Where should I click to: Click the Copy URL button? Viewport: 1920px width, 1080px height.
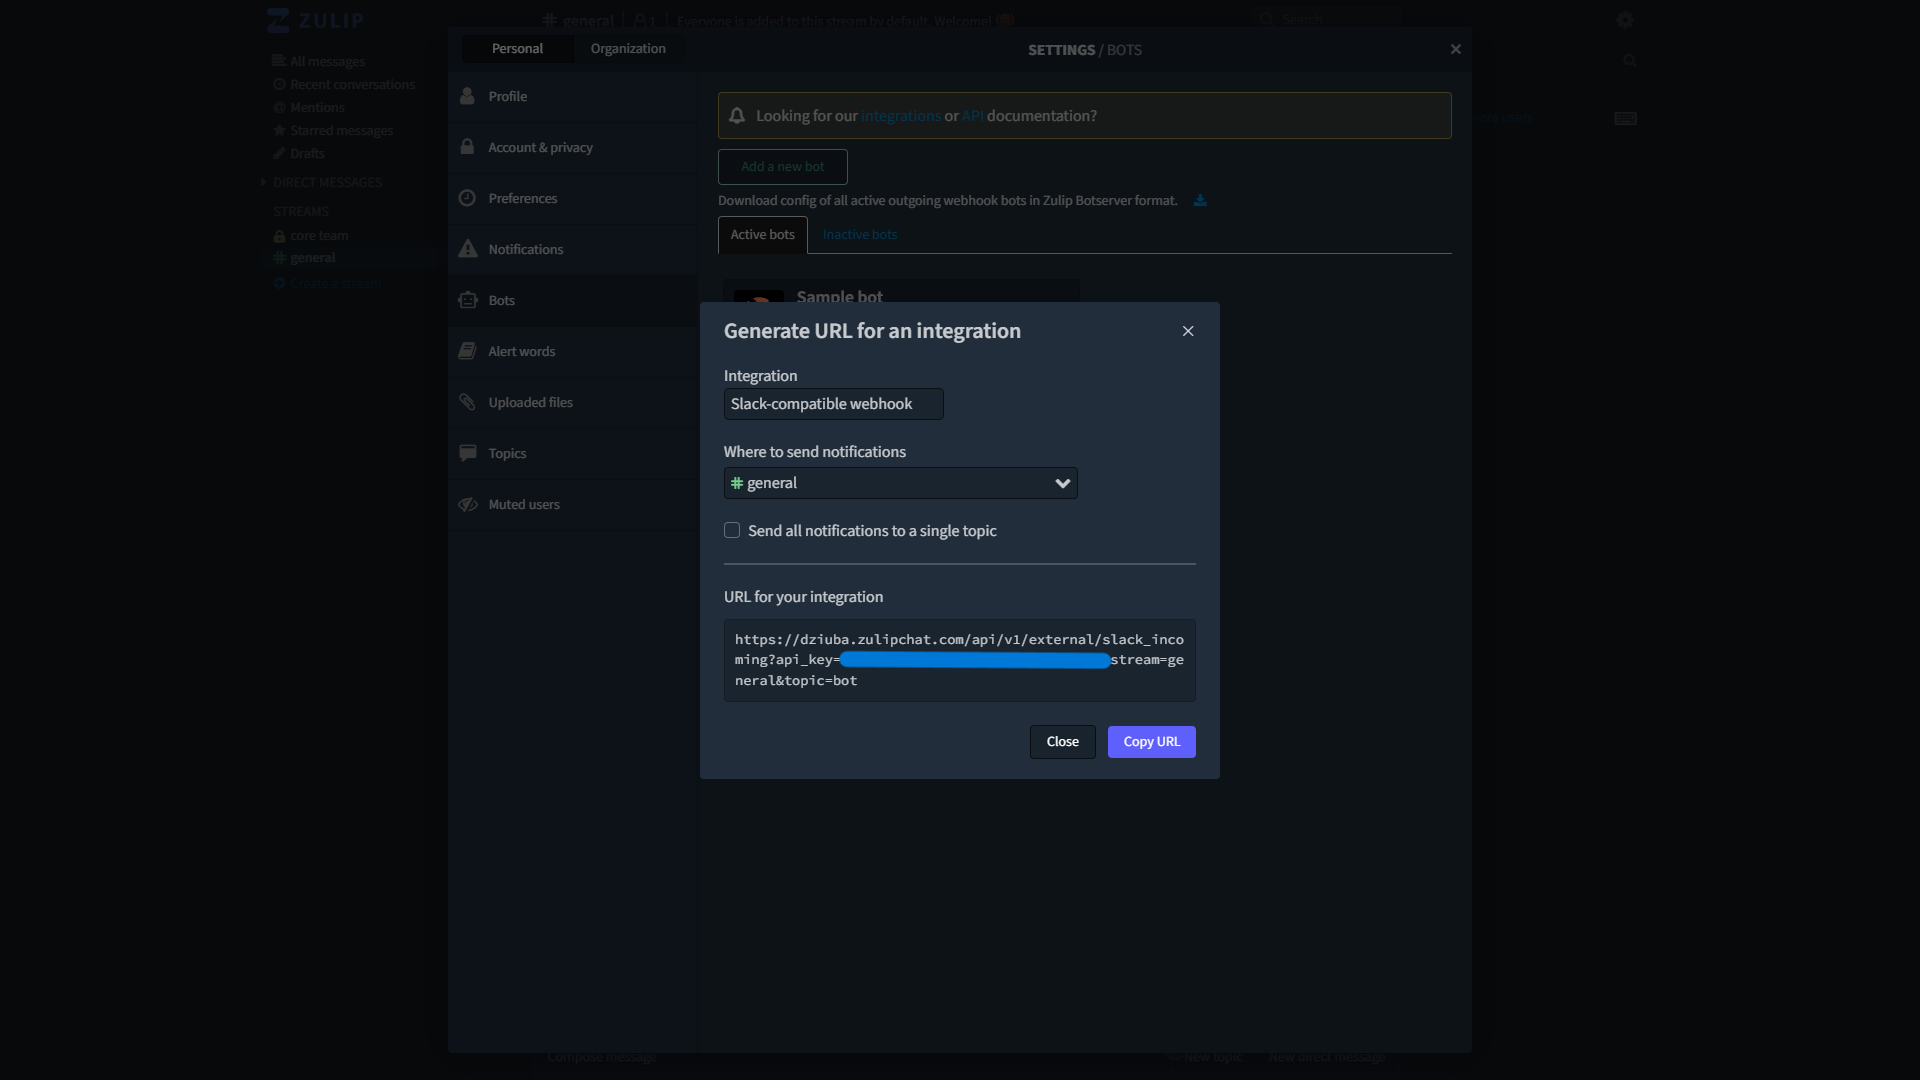point(1151,741)
